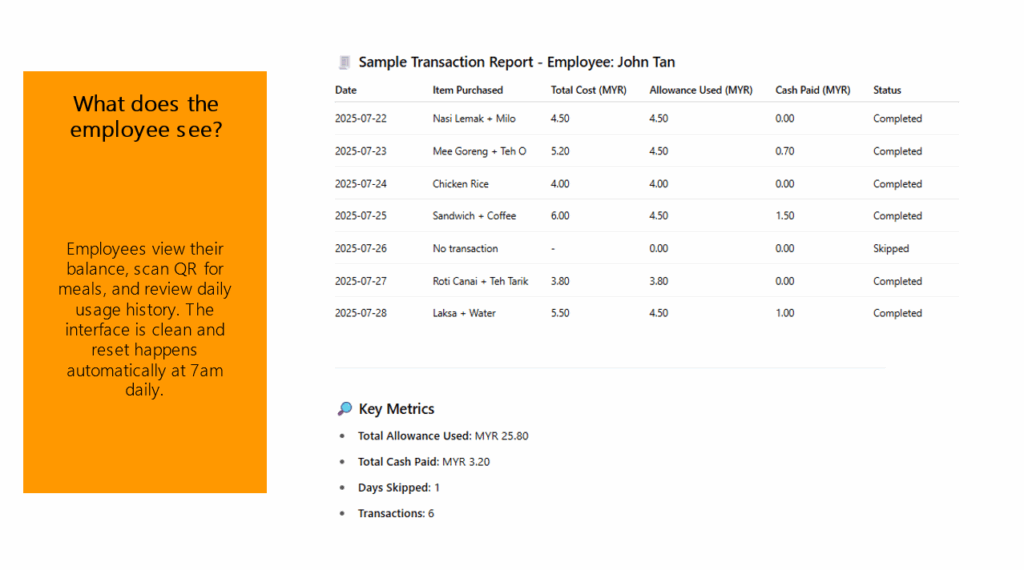Click the Mee Goreng + Teh O entry
The width and height of the screenshot is (1024, 570).
click(x=479, y=152)
